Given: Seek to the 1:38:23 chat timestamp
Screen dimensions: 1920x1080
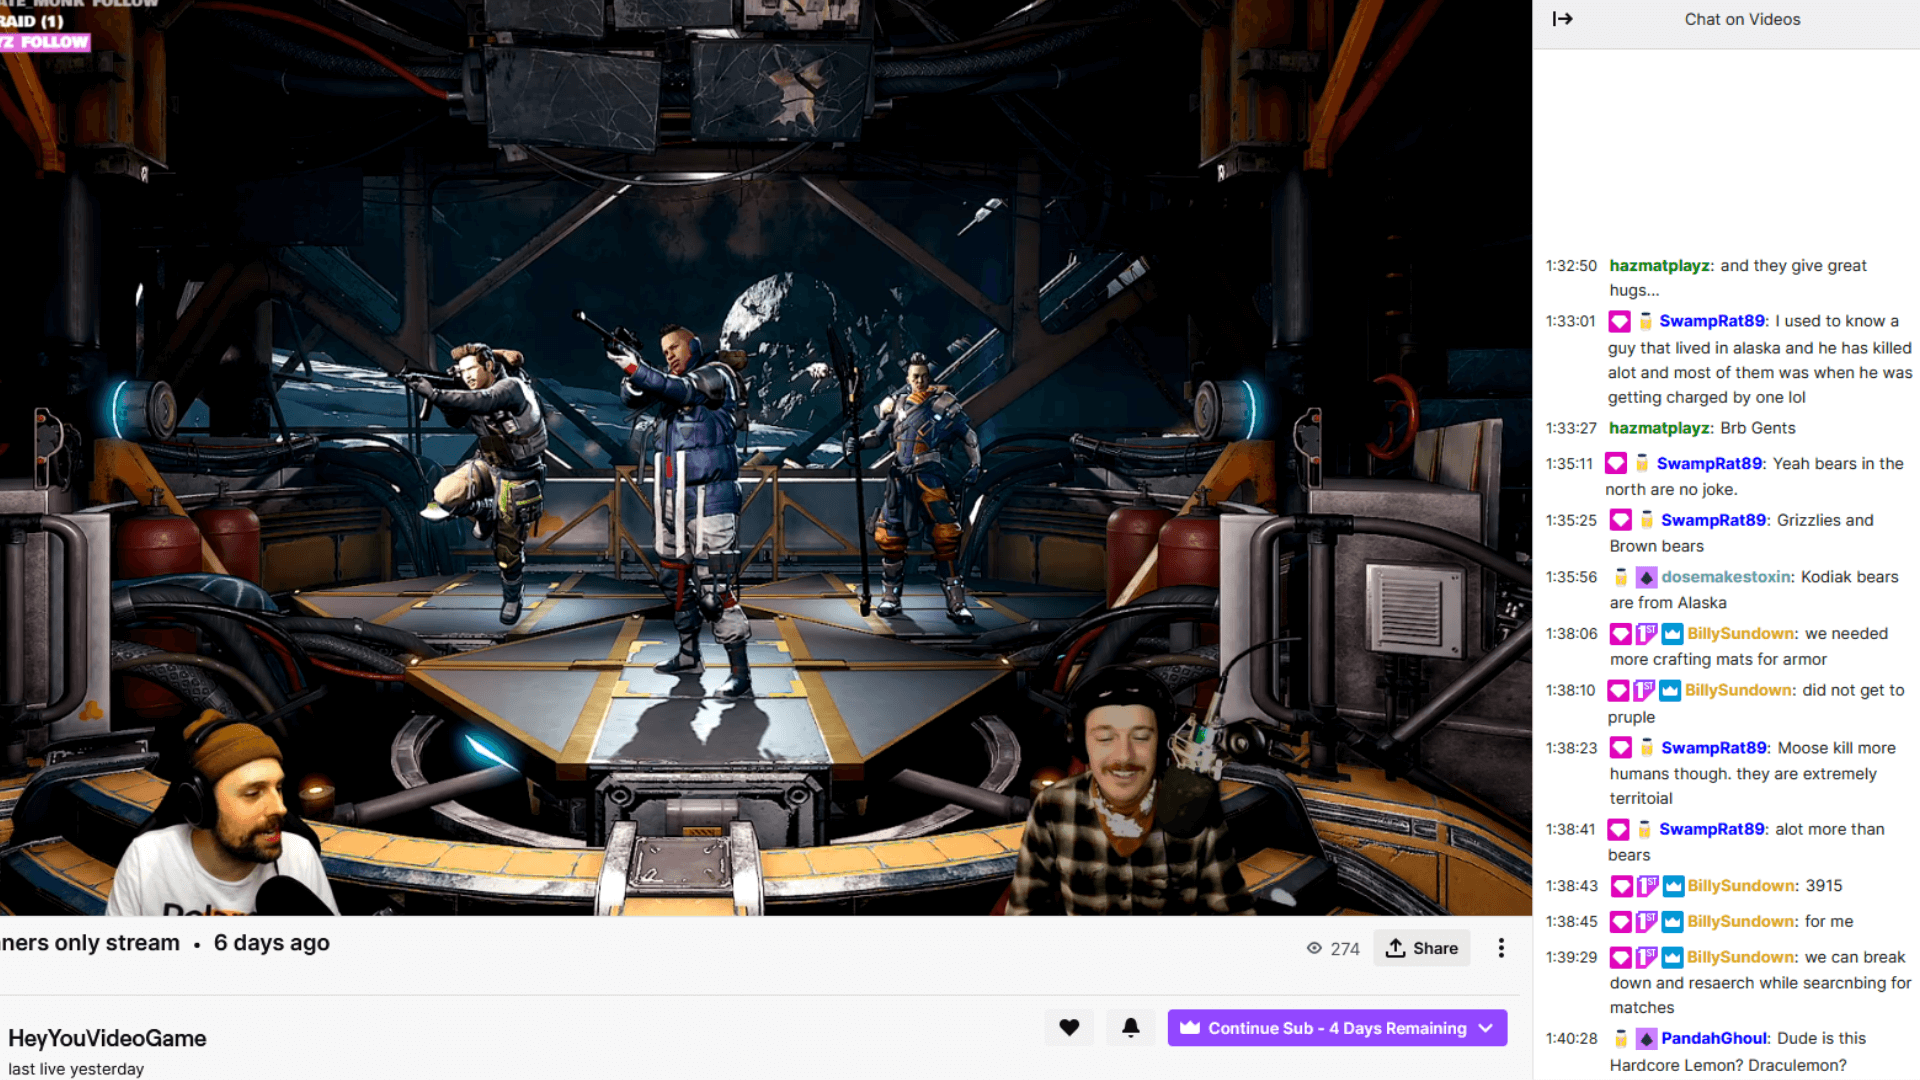Looking at the screenshot, I should click(x=1571, y=748).
